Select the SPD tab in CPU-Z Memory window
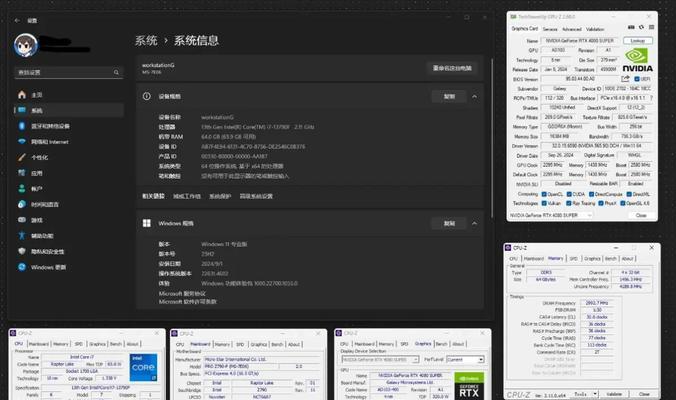Image resolution: width=676 pixels, height=400 pixels. click(x=573, y=259)
